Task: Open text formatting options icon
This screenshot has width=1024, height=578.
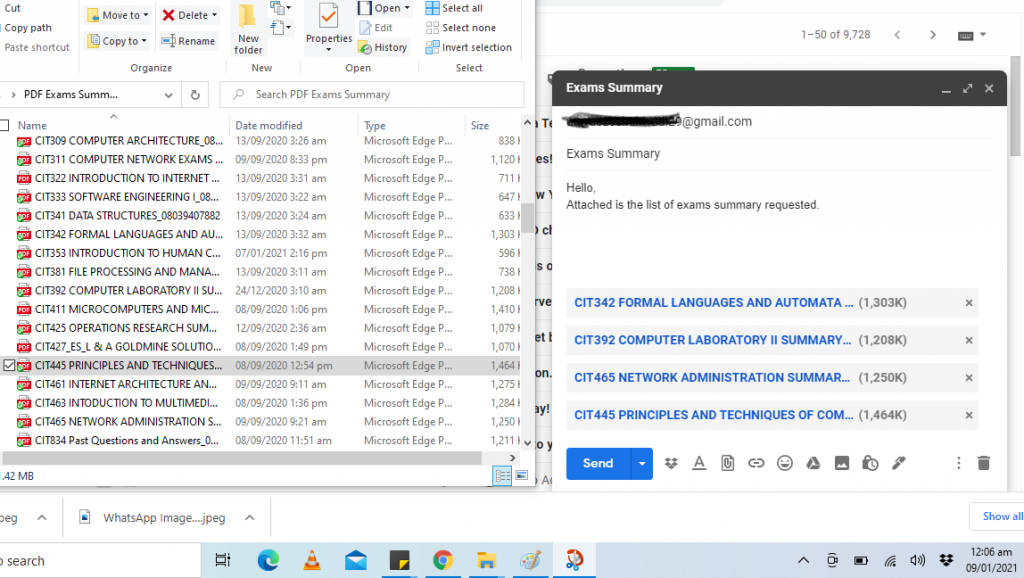Action: 699,463
